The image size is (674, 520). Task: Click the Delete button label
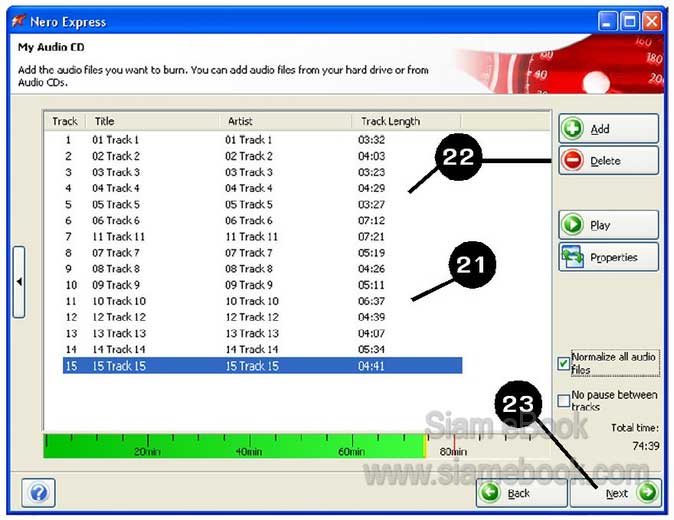pyautogui.click(x=605, y=161)
